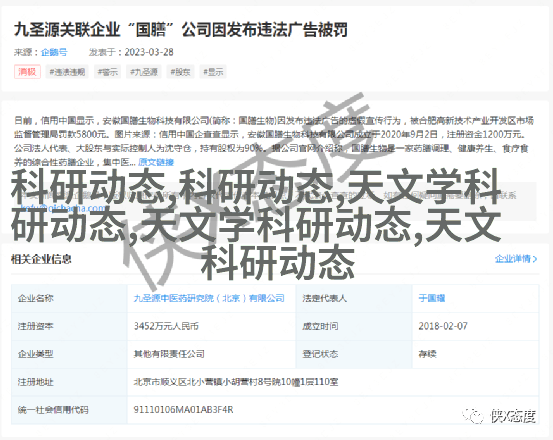Click the 存续 registration status value

(427, 354)
